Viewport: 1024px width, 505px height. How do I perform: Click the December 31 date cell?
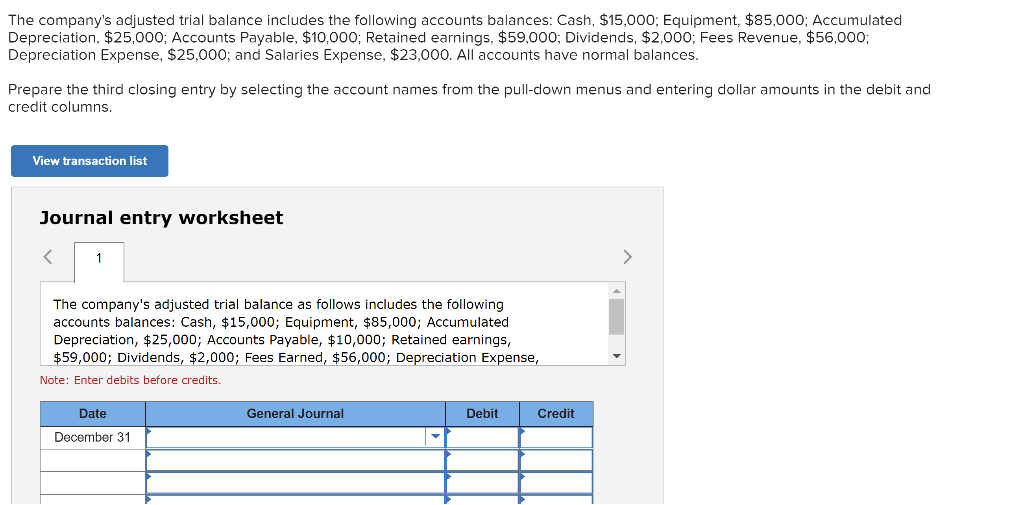[x=93, y=437]
